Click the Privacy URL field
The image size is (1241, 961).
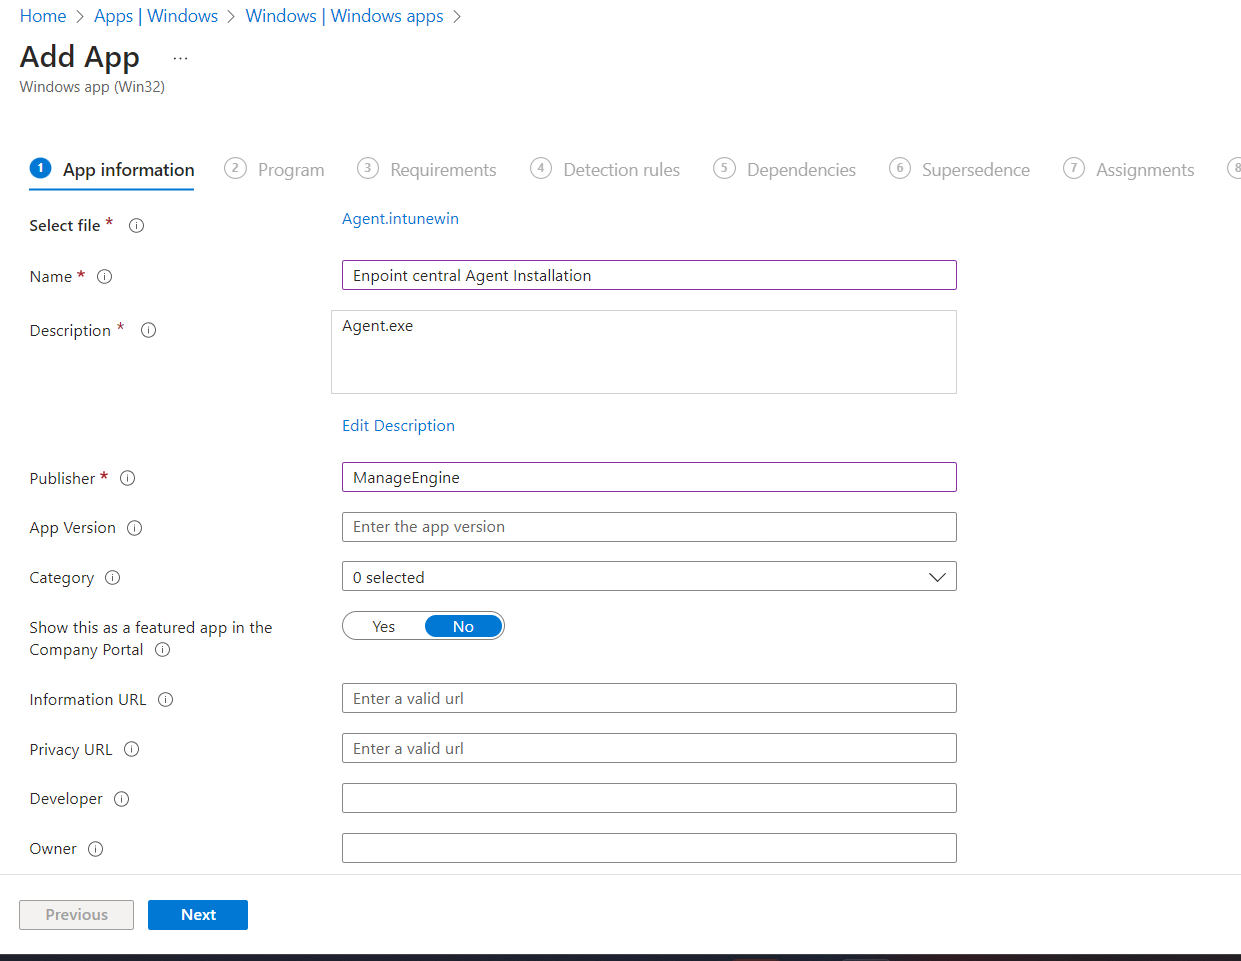(649, 748)
